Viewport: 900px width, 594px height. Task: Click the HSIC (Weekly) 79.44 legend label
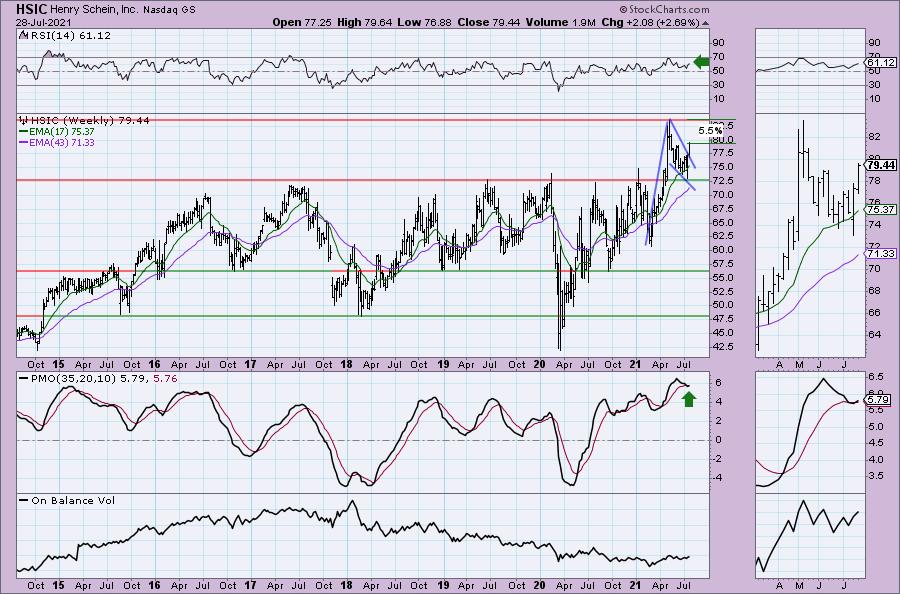point(84,121)
